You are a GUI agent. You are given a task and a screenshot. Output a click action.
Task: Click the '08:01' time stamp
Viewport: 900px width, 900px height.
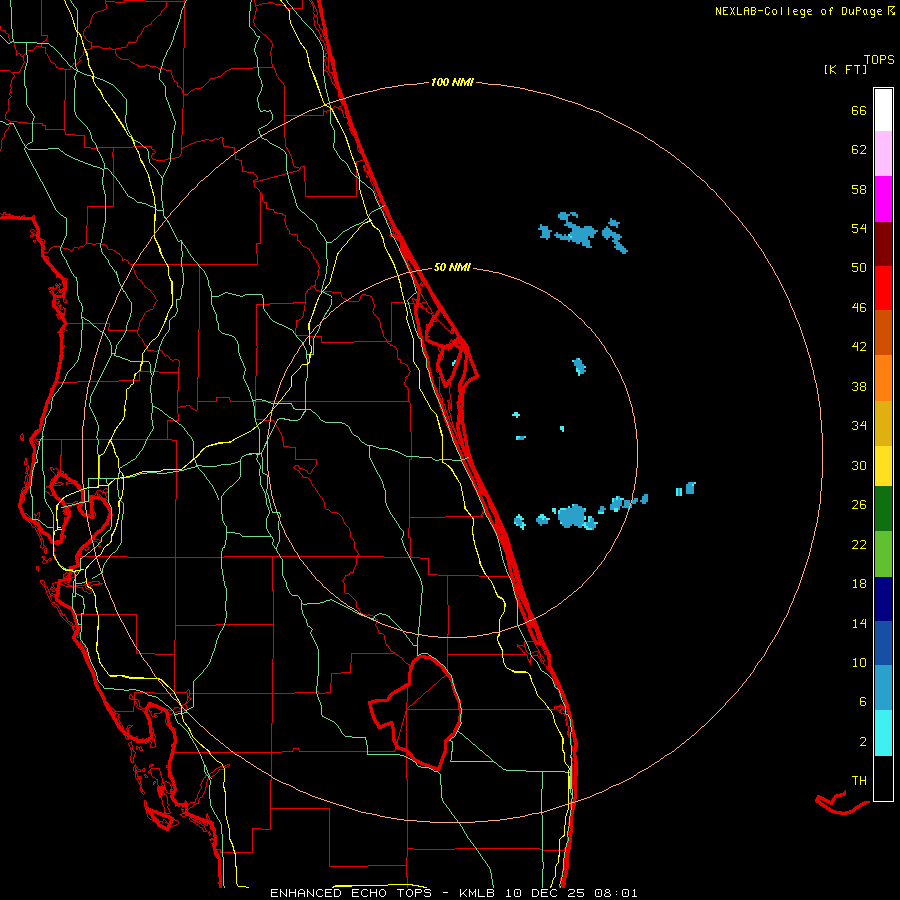pos(616,893)
